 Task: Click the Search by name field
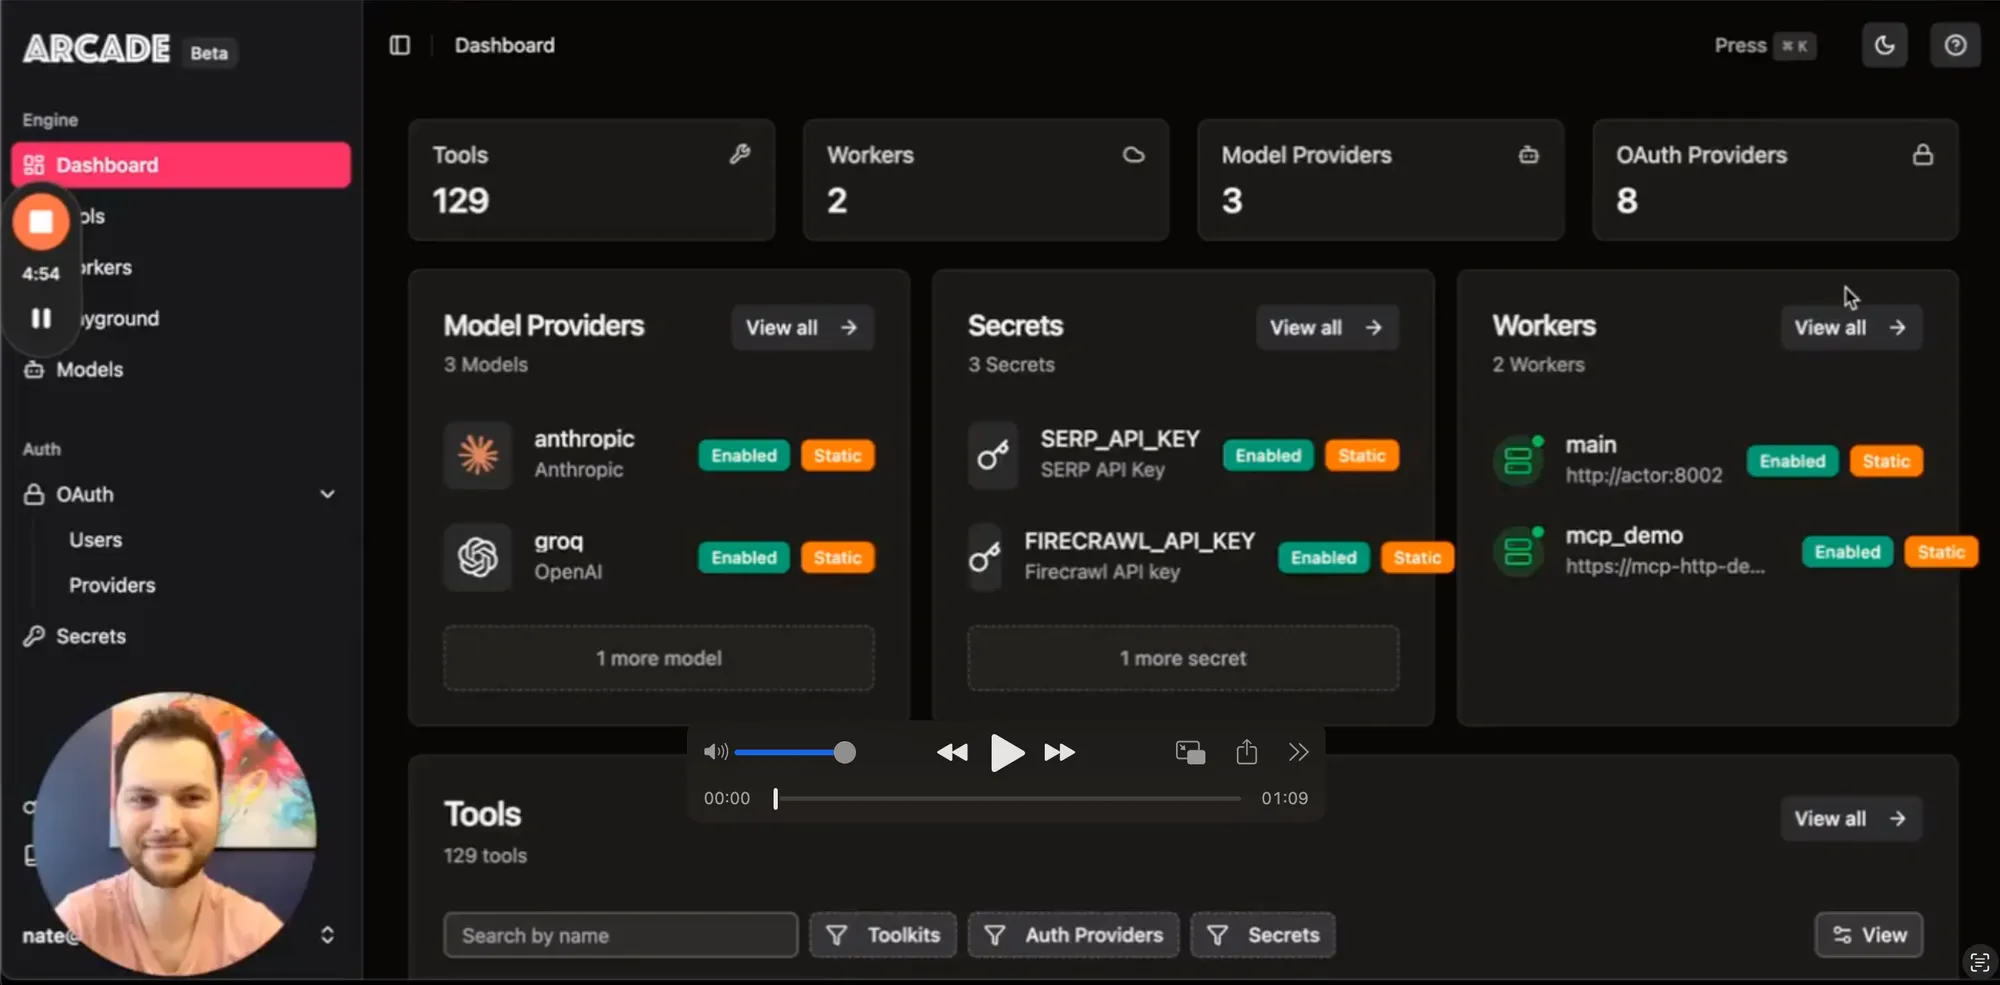(620, 935)
